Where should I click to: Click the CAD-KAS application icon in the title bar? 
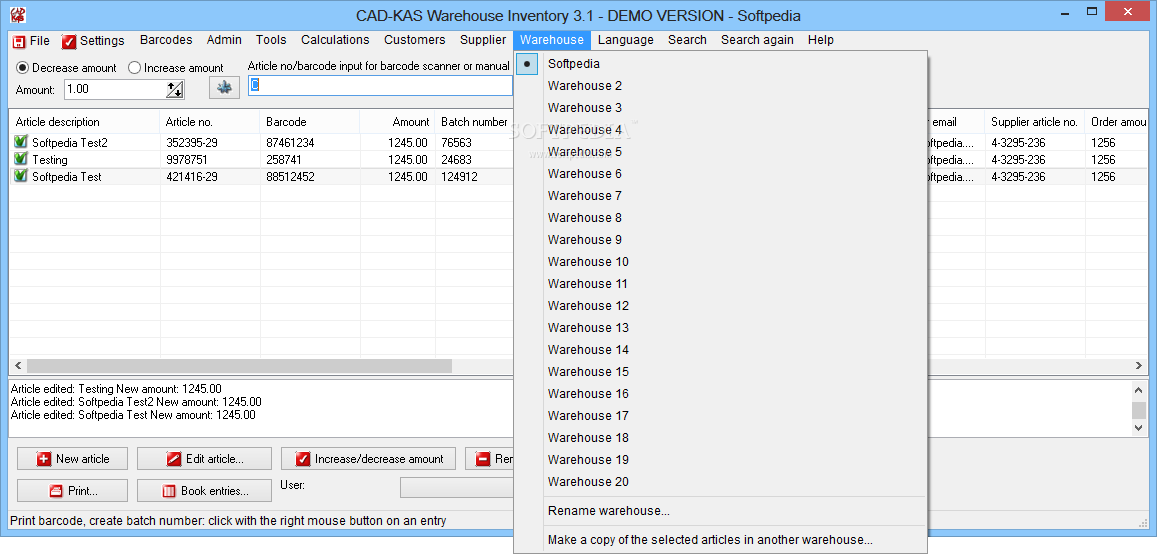(x=18, y=15)
